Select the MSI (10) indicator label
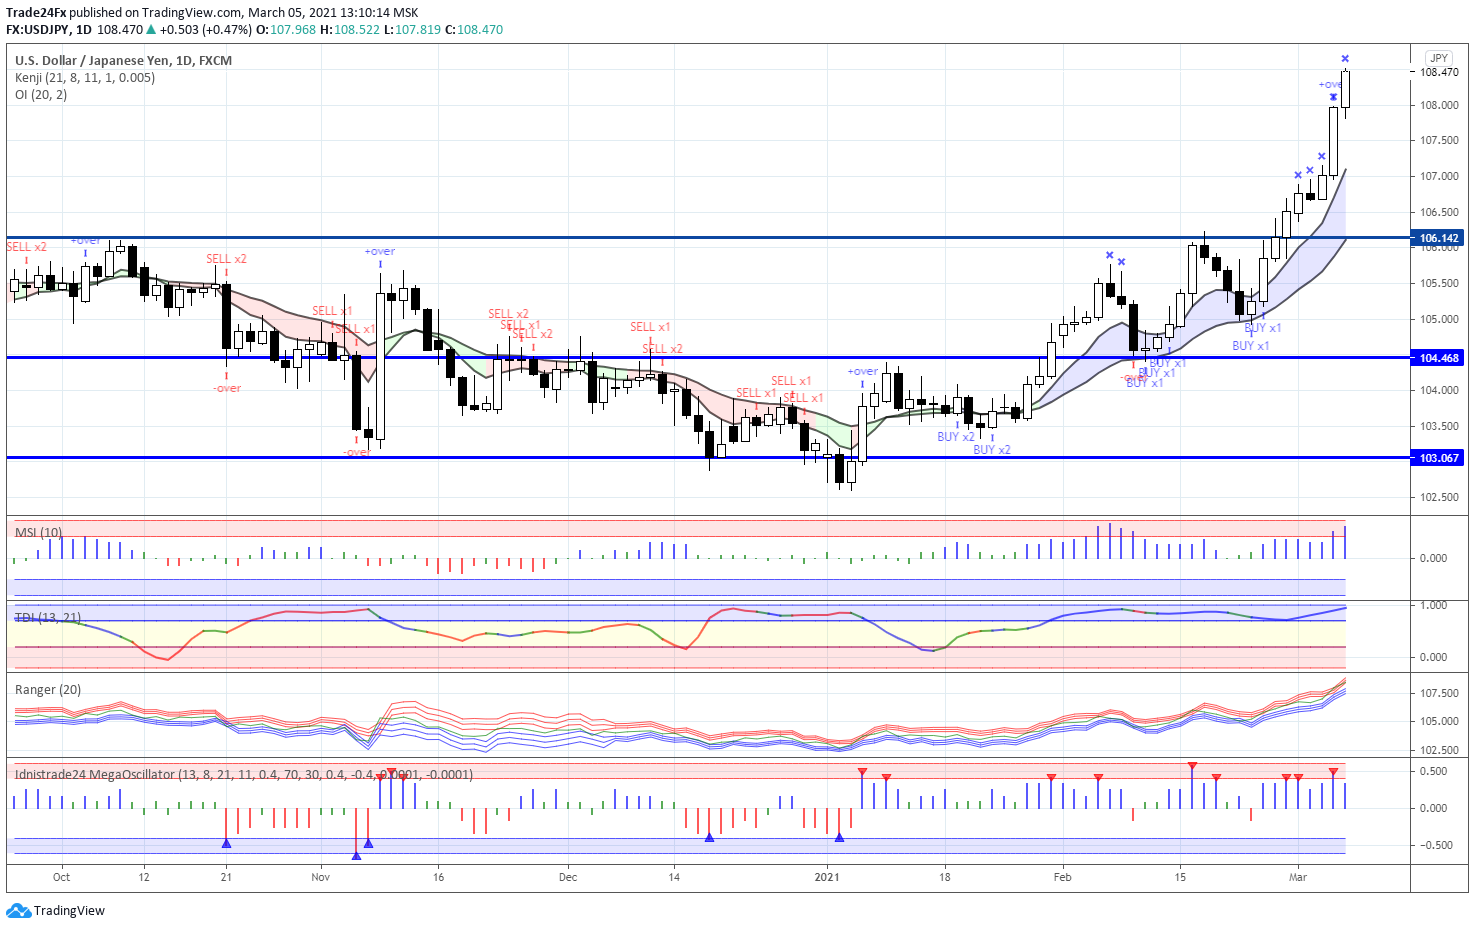The image size is (1475, 929). [39, 532]
